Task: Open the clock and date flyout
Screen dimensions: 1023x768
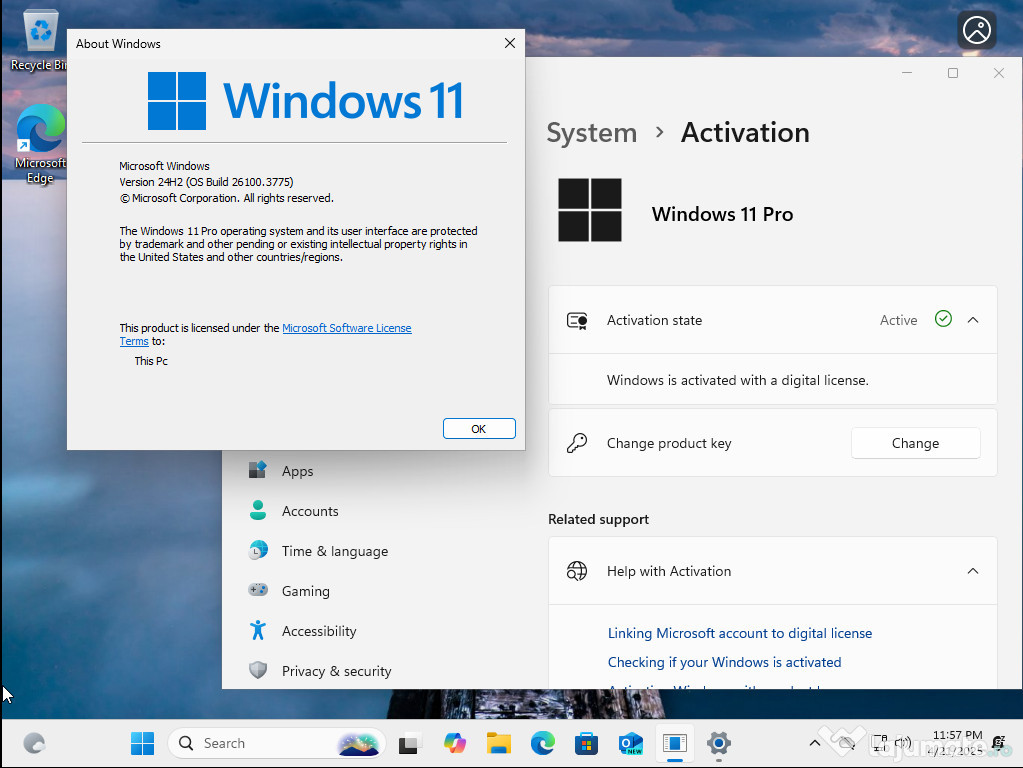Action: tap(956, 743)
